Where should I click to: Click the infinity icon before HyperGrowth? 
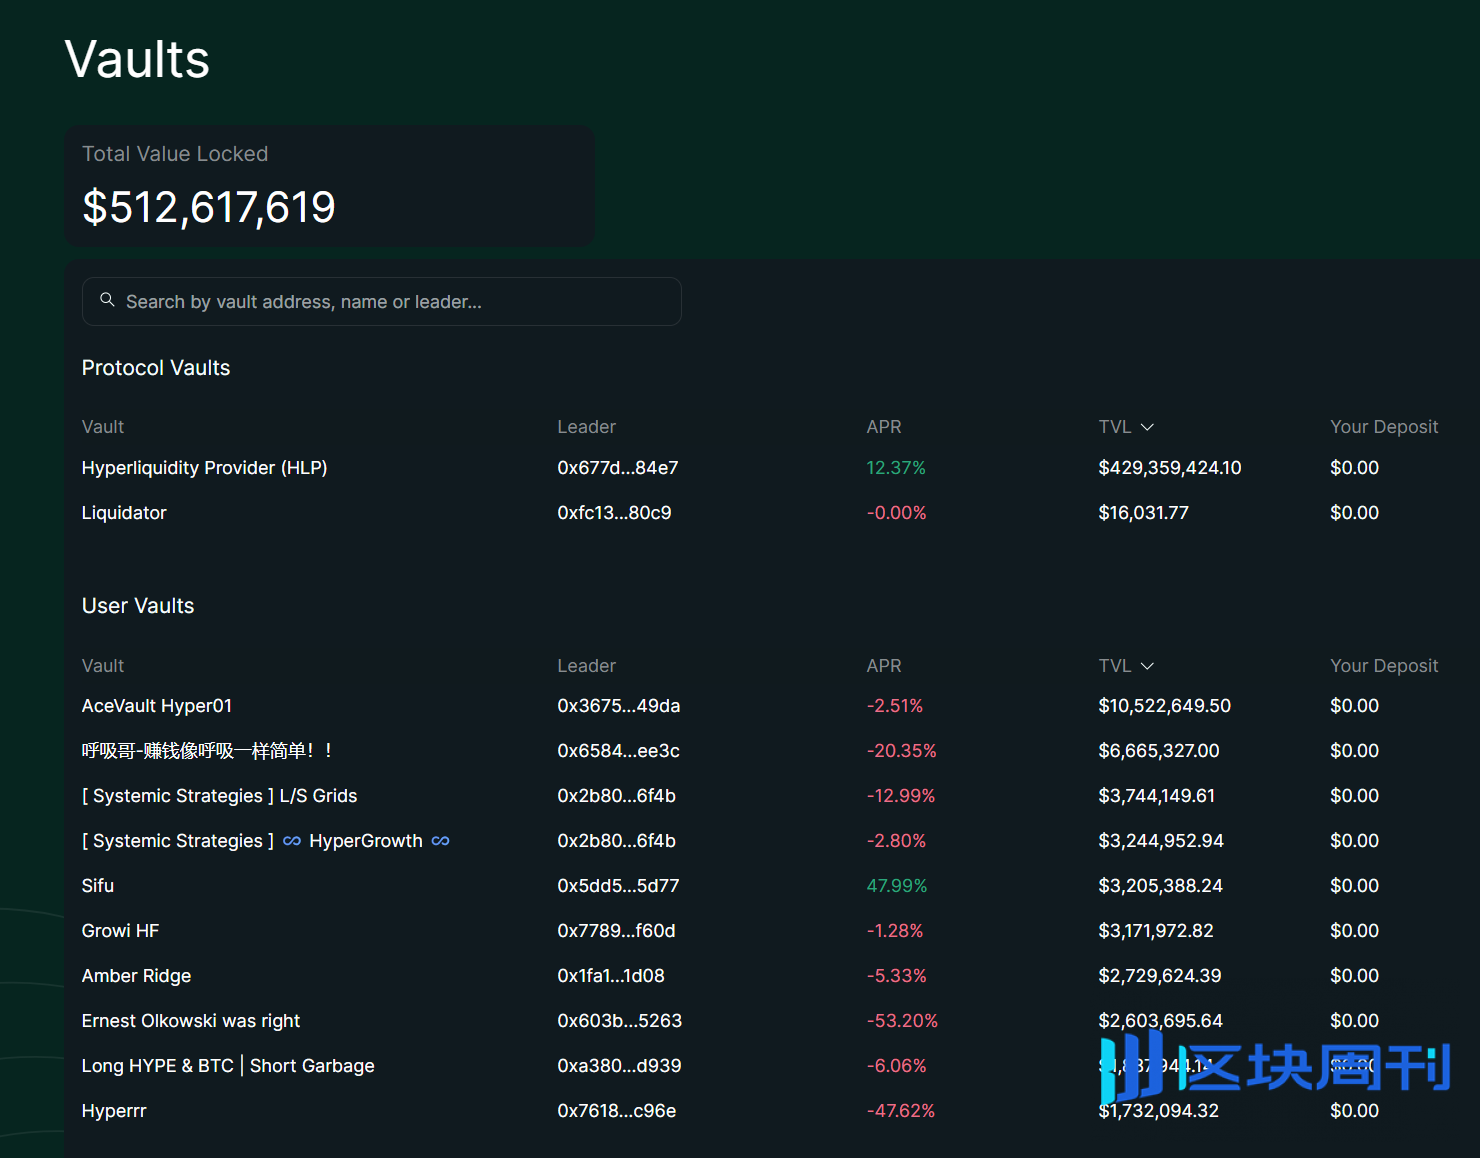tap(292, 841)
